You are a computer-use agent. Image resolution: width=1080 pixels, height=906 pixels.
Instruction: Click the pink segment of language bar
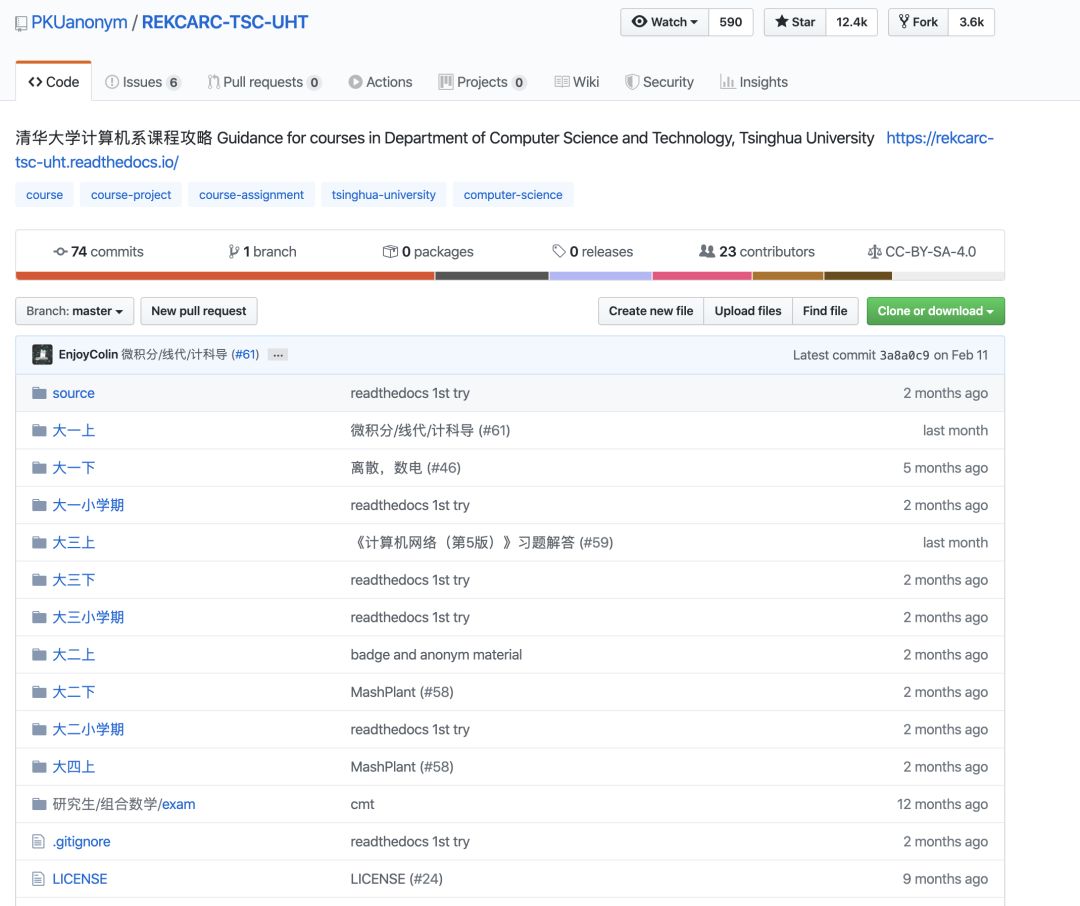tap(702, 276)
